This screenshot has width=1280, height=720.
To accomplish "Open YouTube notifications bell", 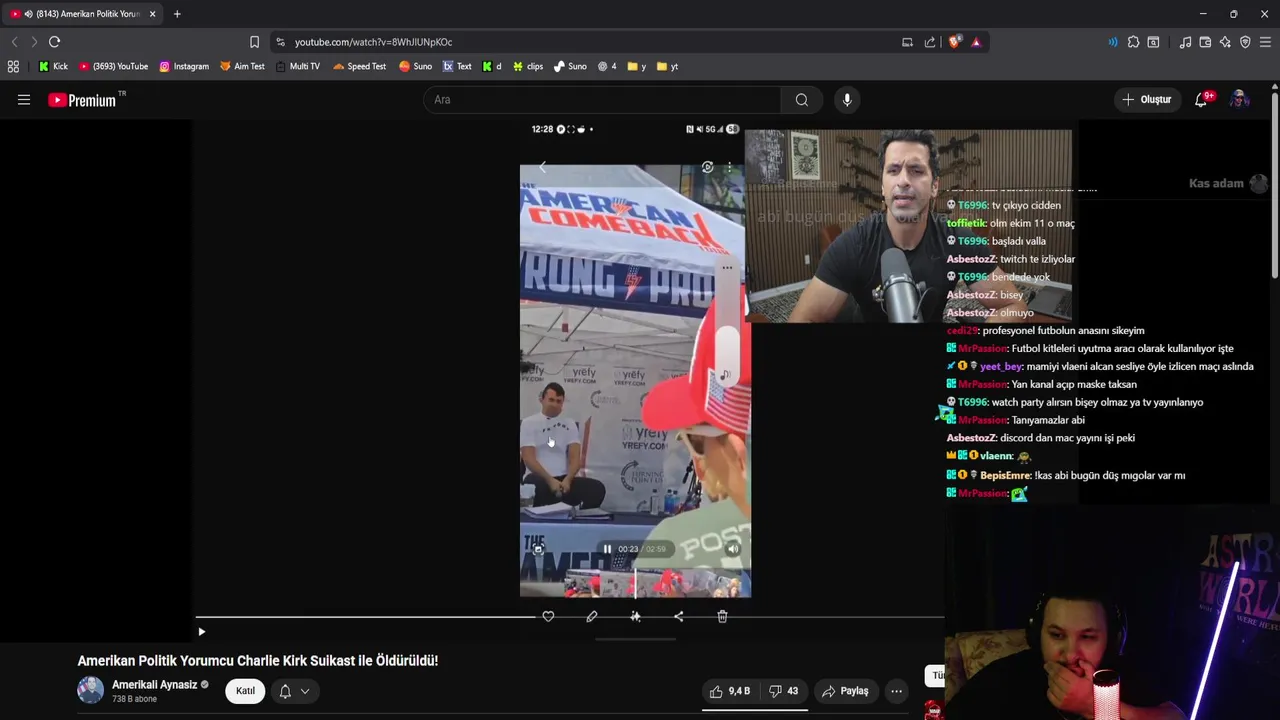I will [x=1202, y=100].
